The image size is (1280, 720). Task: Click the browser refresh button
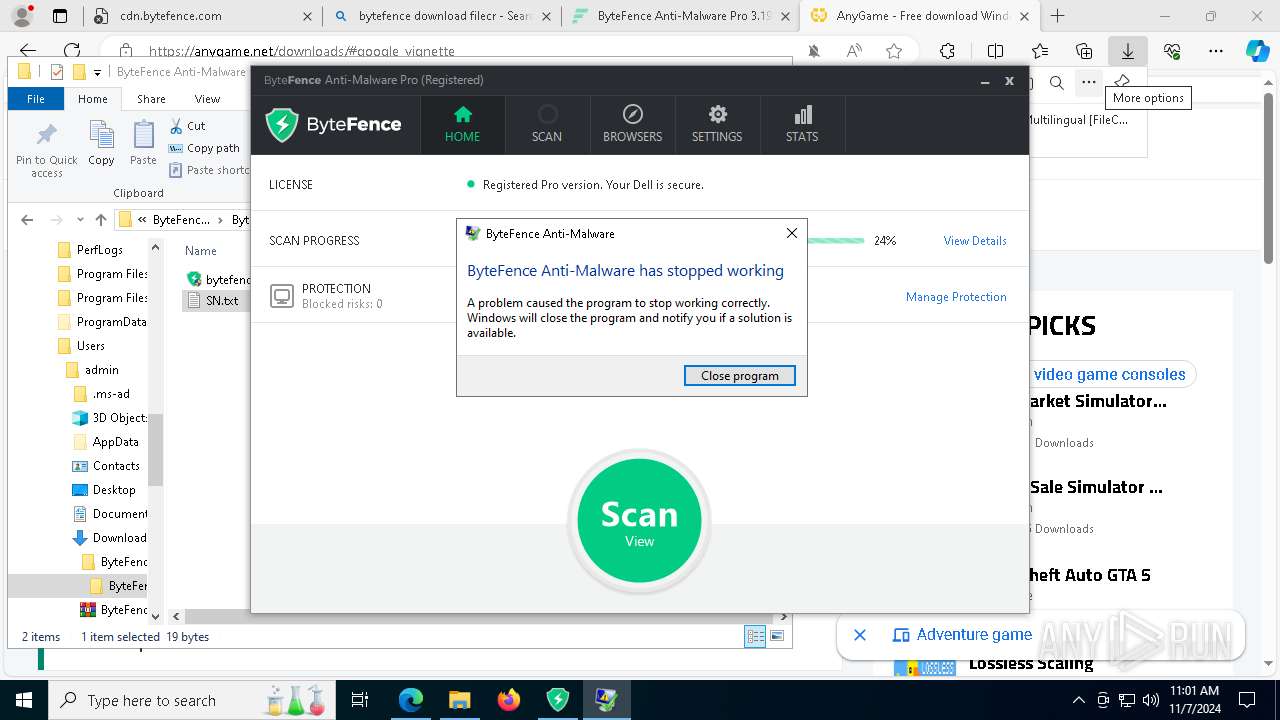(x=72, y=51)
